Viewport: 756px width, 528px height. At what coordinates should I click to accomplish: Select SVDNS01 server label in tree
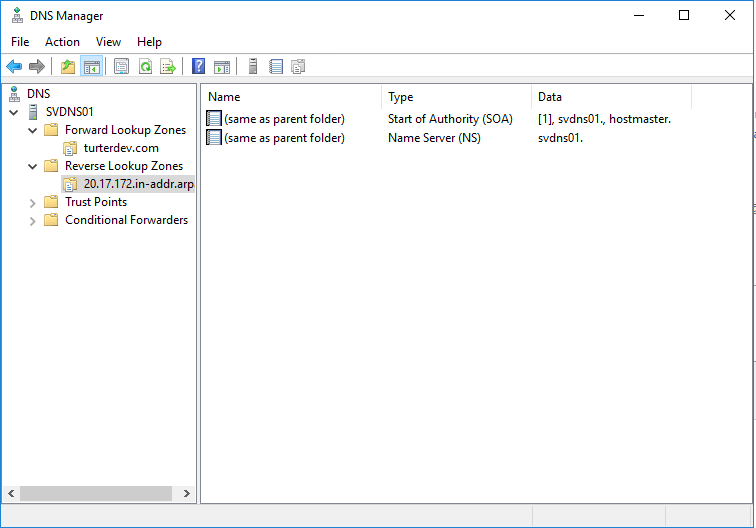pyautogui.click(x=69, y=112)
